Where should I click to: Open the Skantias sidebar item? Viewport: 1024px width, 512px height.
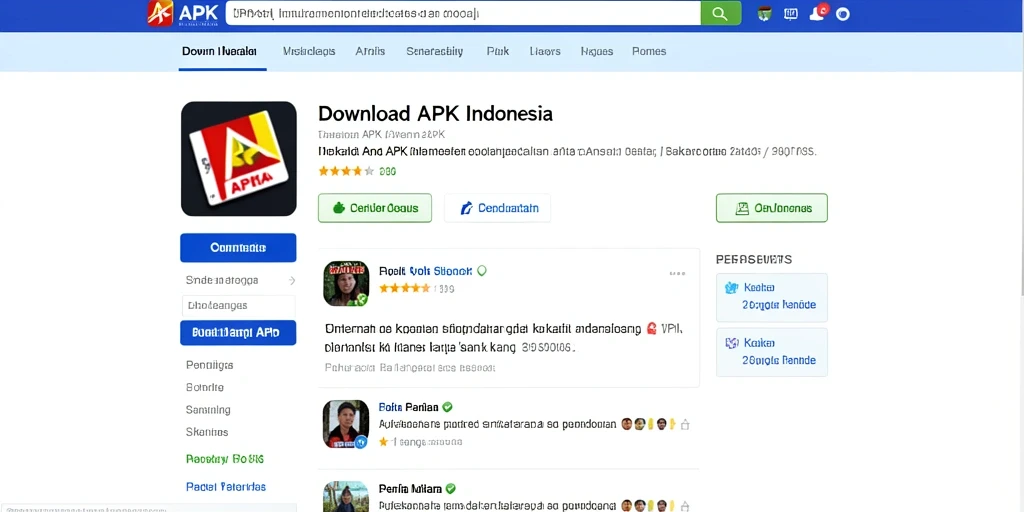[207, 432]
